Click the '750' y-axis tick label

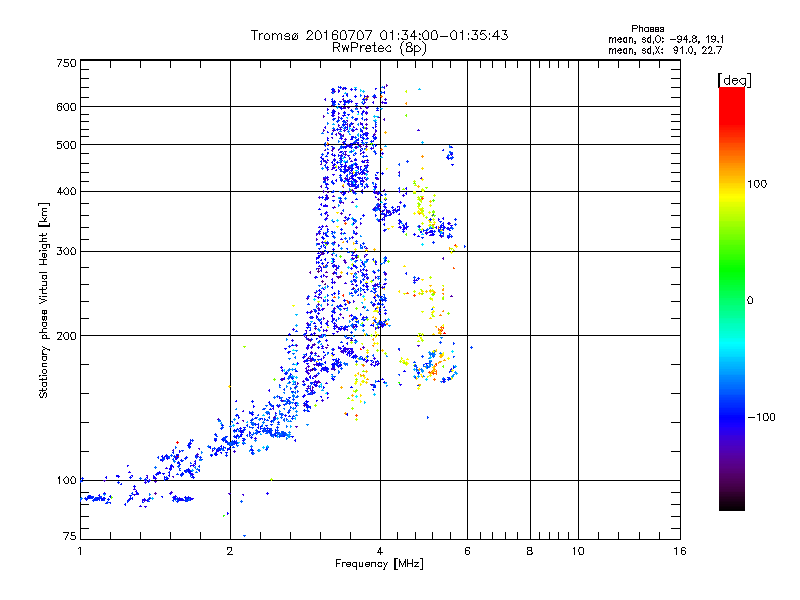[66, 63]
